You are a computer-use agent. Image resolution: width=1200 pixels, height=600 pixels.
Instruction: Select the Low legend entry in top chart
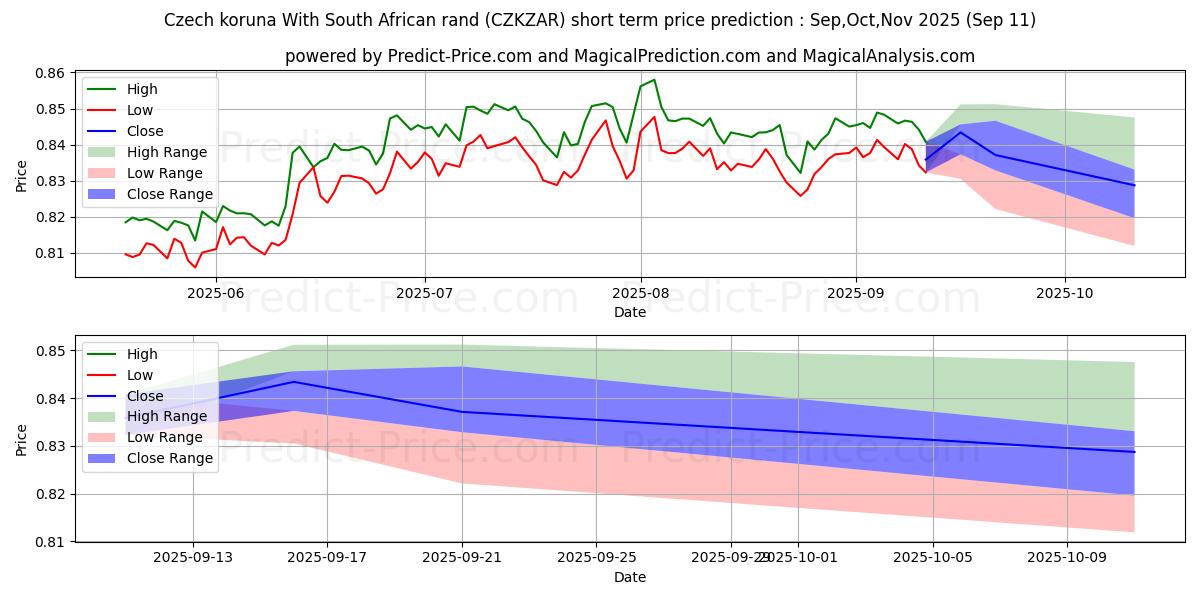point(140,110)
